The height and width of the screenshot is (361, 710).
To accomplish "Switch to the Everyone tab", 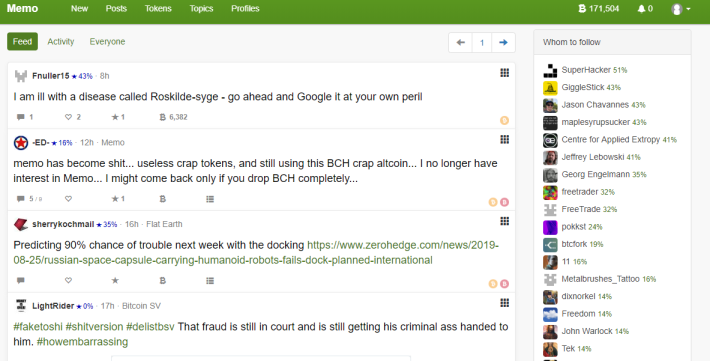I will tap(107, 42).
